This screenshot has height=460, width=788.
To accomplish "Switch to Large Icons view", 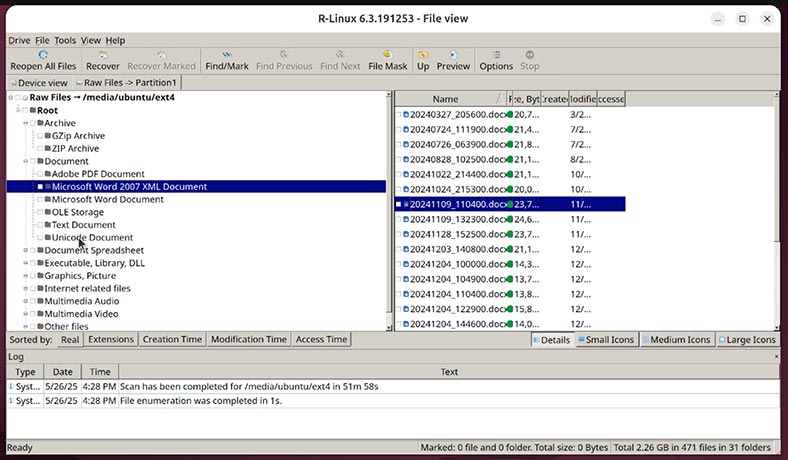I will 747,340.
